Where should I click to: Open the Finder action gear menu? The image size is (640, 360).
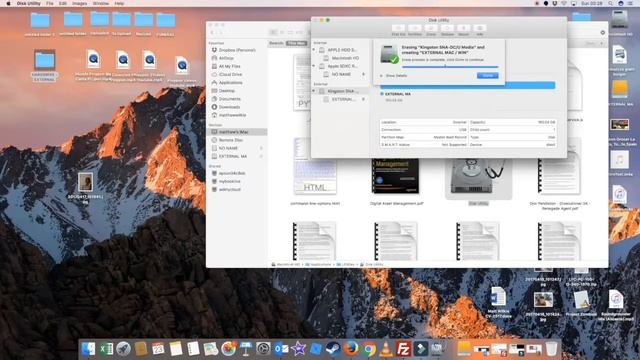(x=602, y=33)
